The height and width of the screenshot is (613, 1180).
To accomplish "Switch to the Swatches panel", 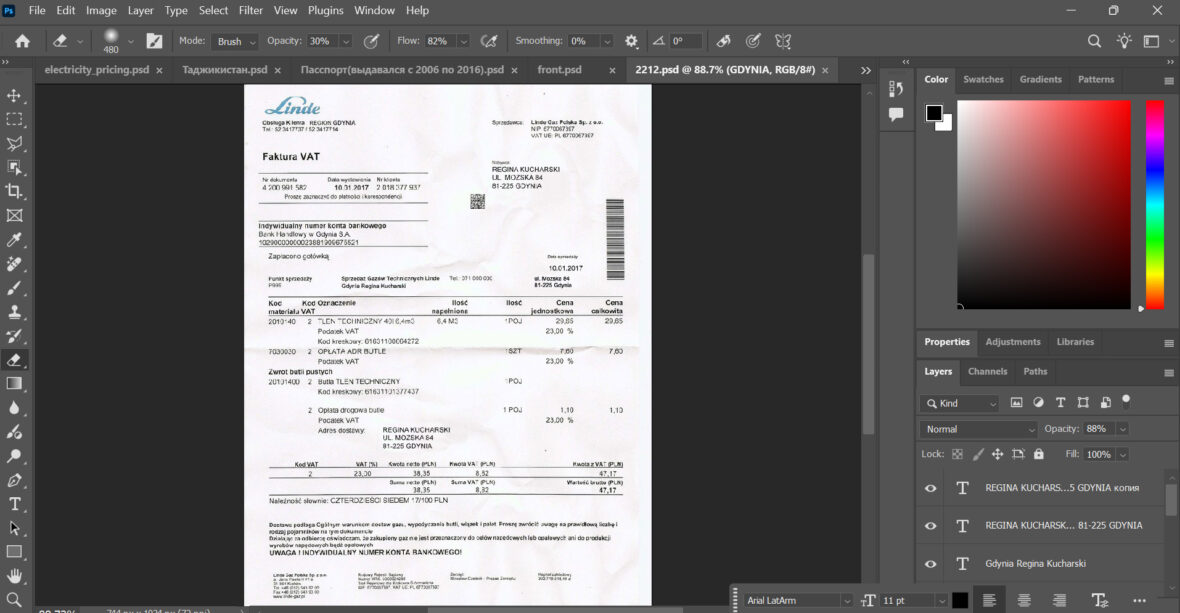I will 983,79.
